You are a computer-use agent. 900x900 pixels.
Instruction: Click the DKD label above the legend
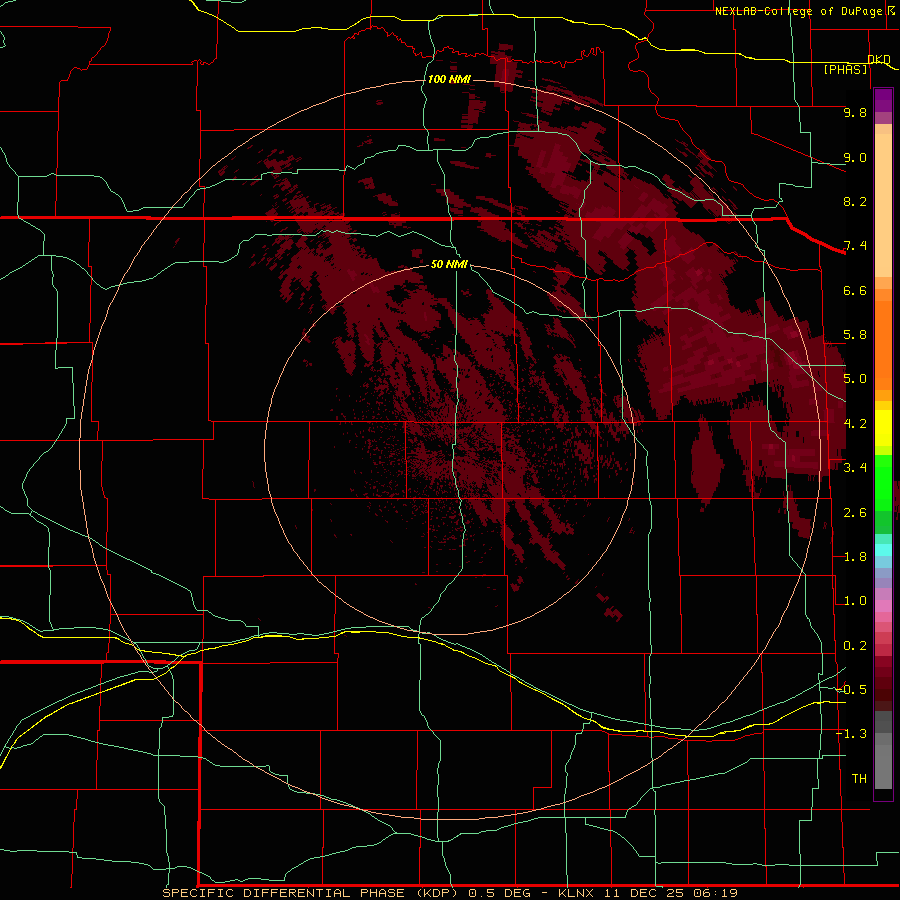coord(879,59)
